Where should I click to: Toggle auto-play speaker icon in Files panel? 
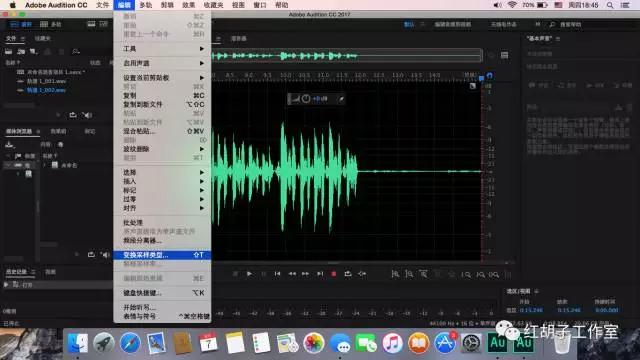[x=87, y=115]
